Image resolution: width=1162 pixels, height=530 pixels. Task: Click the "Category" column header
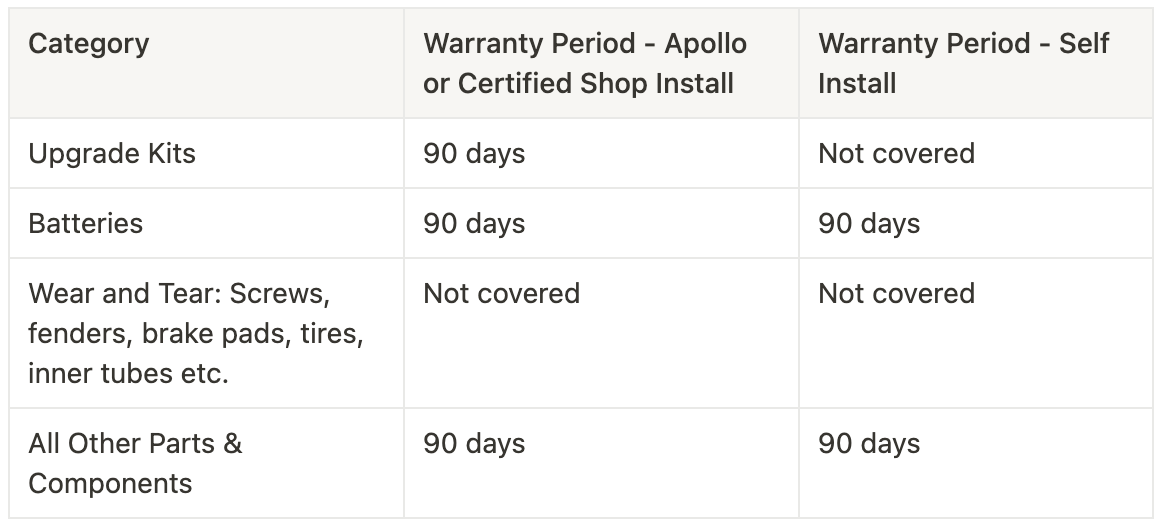click(88, 44)
